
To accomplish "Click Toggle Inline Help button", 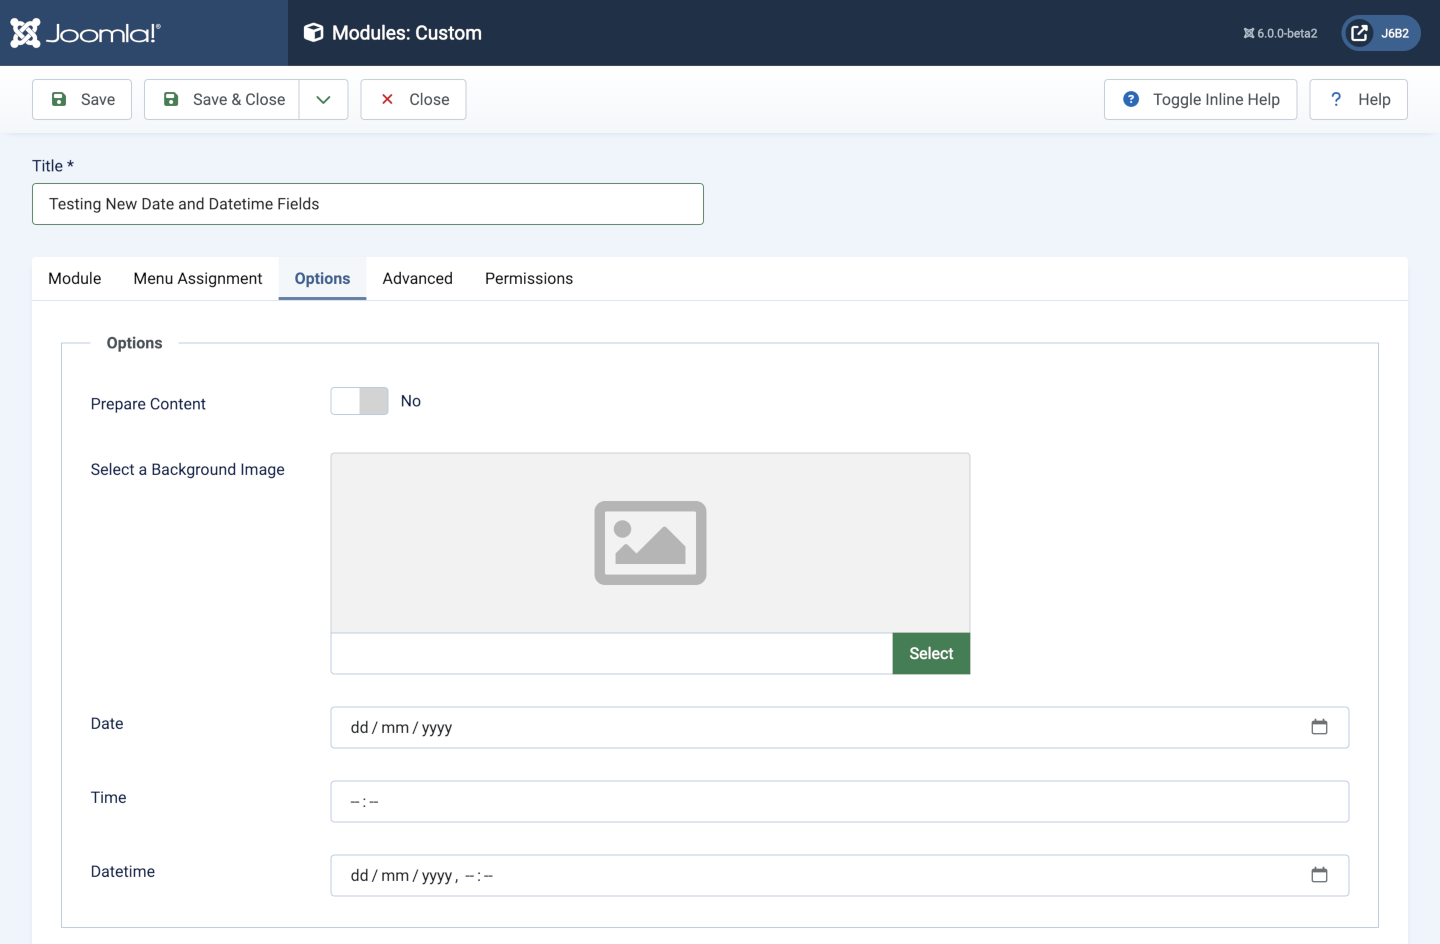I will click(x=1200, y=100).
